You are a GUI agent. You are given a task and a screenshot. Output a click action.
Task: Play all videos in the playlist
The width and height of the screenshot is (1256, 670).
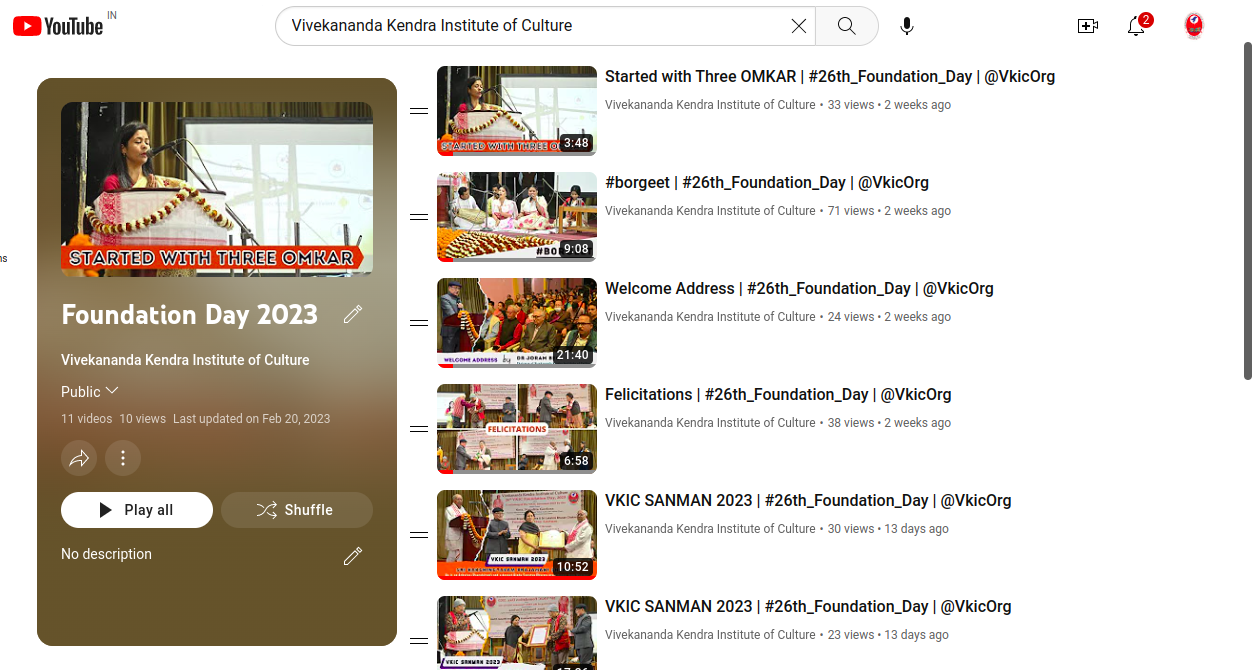[137, 510]
